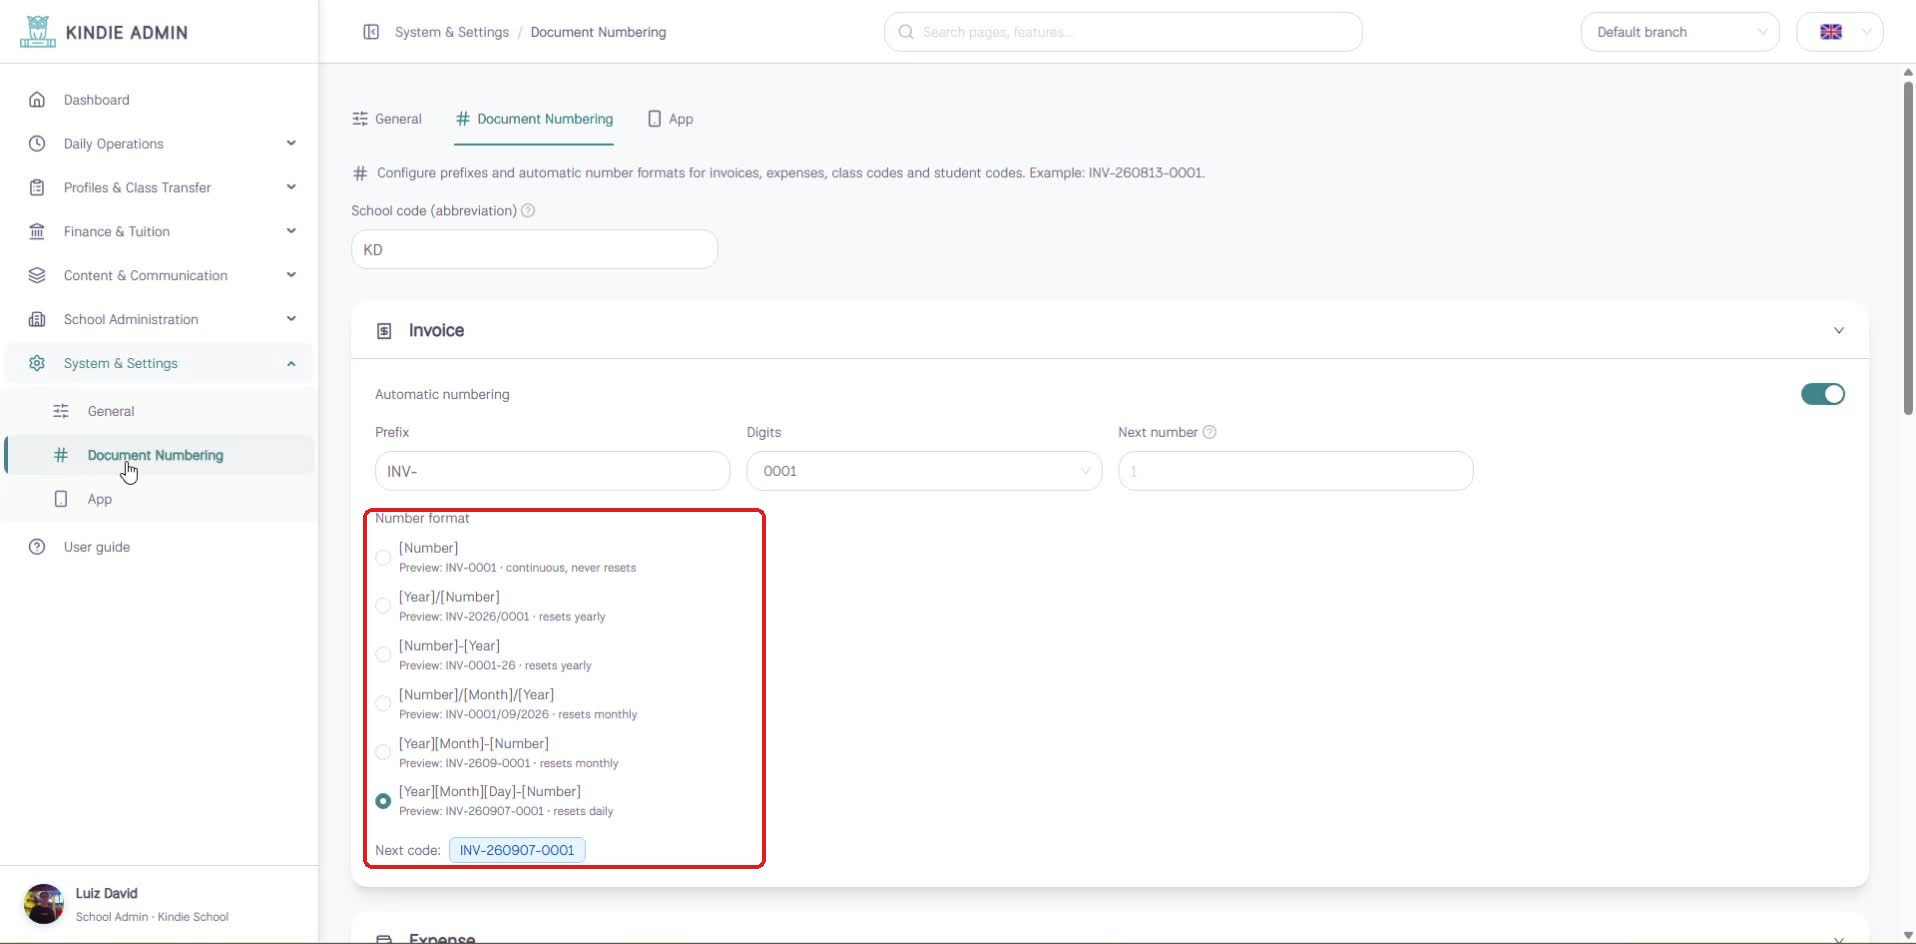This screenshot has height=944, width=1916.
Task: Click the School code input field
Action: coord(534,250)
